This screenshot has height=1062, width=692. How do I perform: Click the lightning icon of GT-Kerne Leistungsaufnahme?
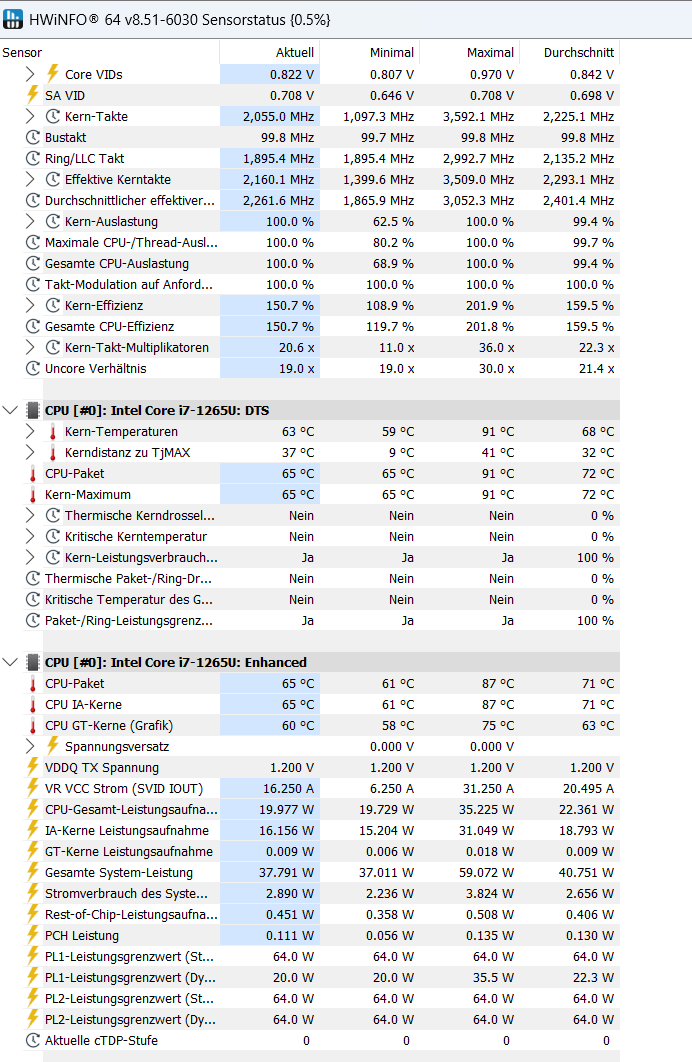pyautogui.click(x=33, y=851)
